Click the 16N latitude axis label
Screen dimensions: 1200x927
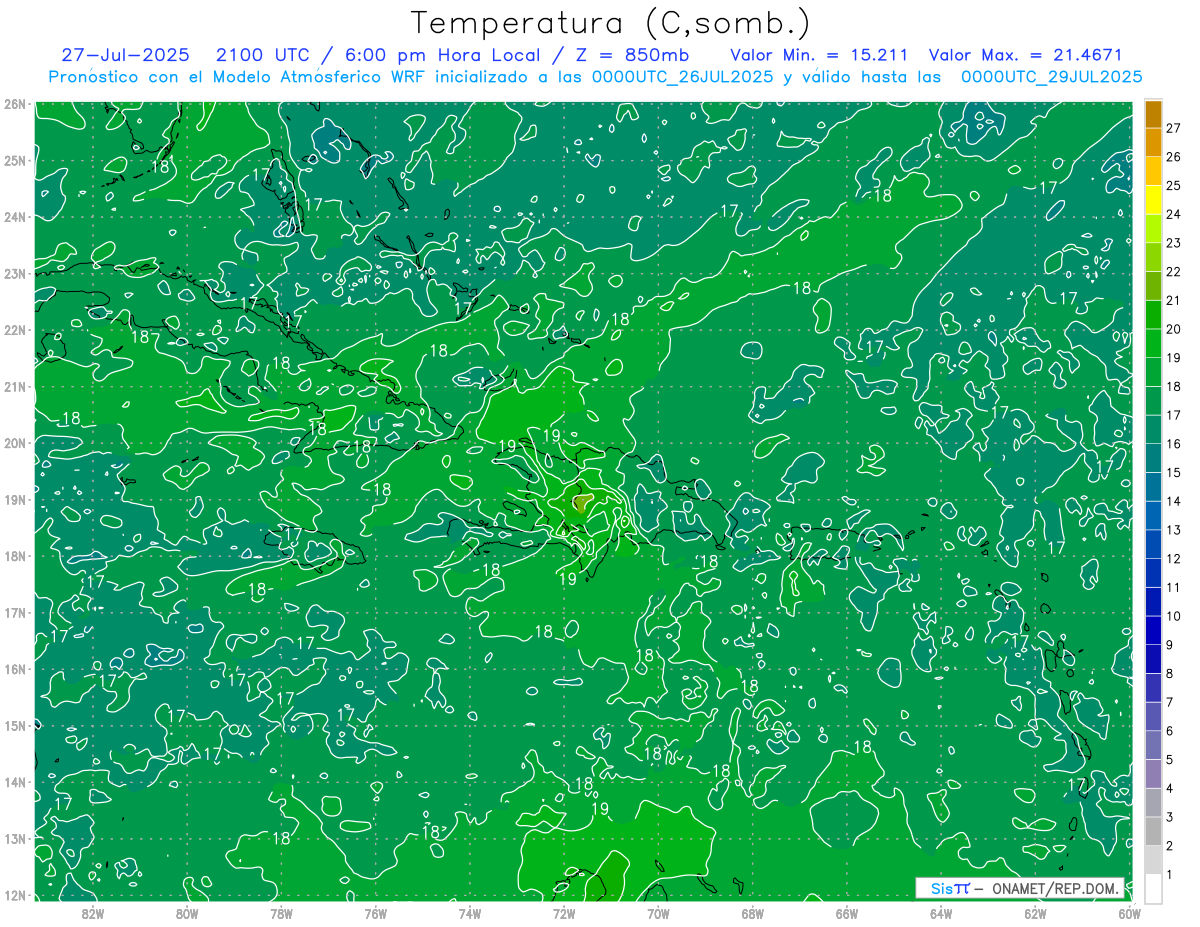[x=15, y=669]
